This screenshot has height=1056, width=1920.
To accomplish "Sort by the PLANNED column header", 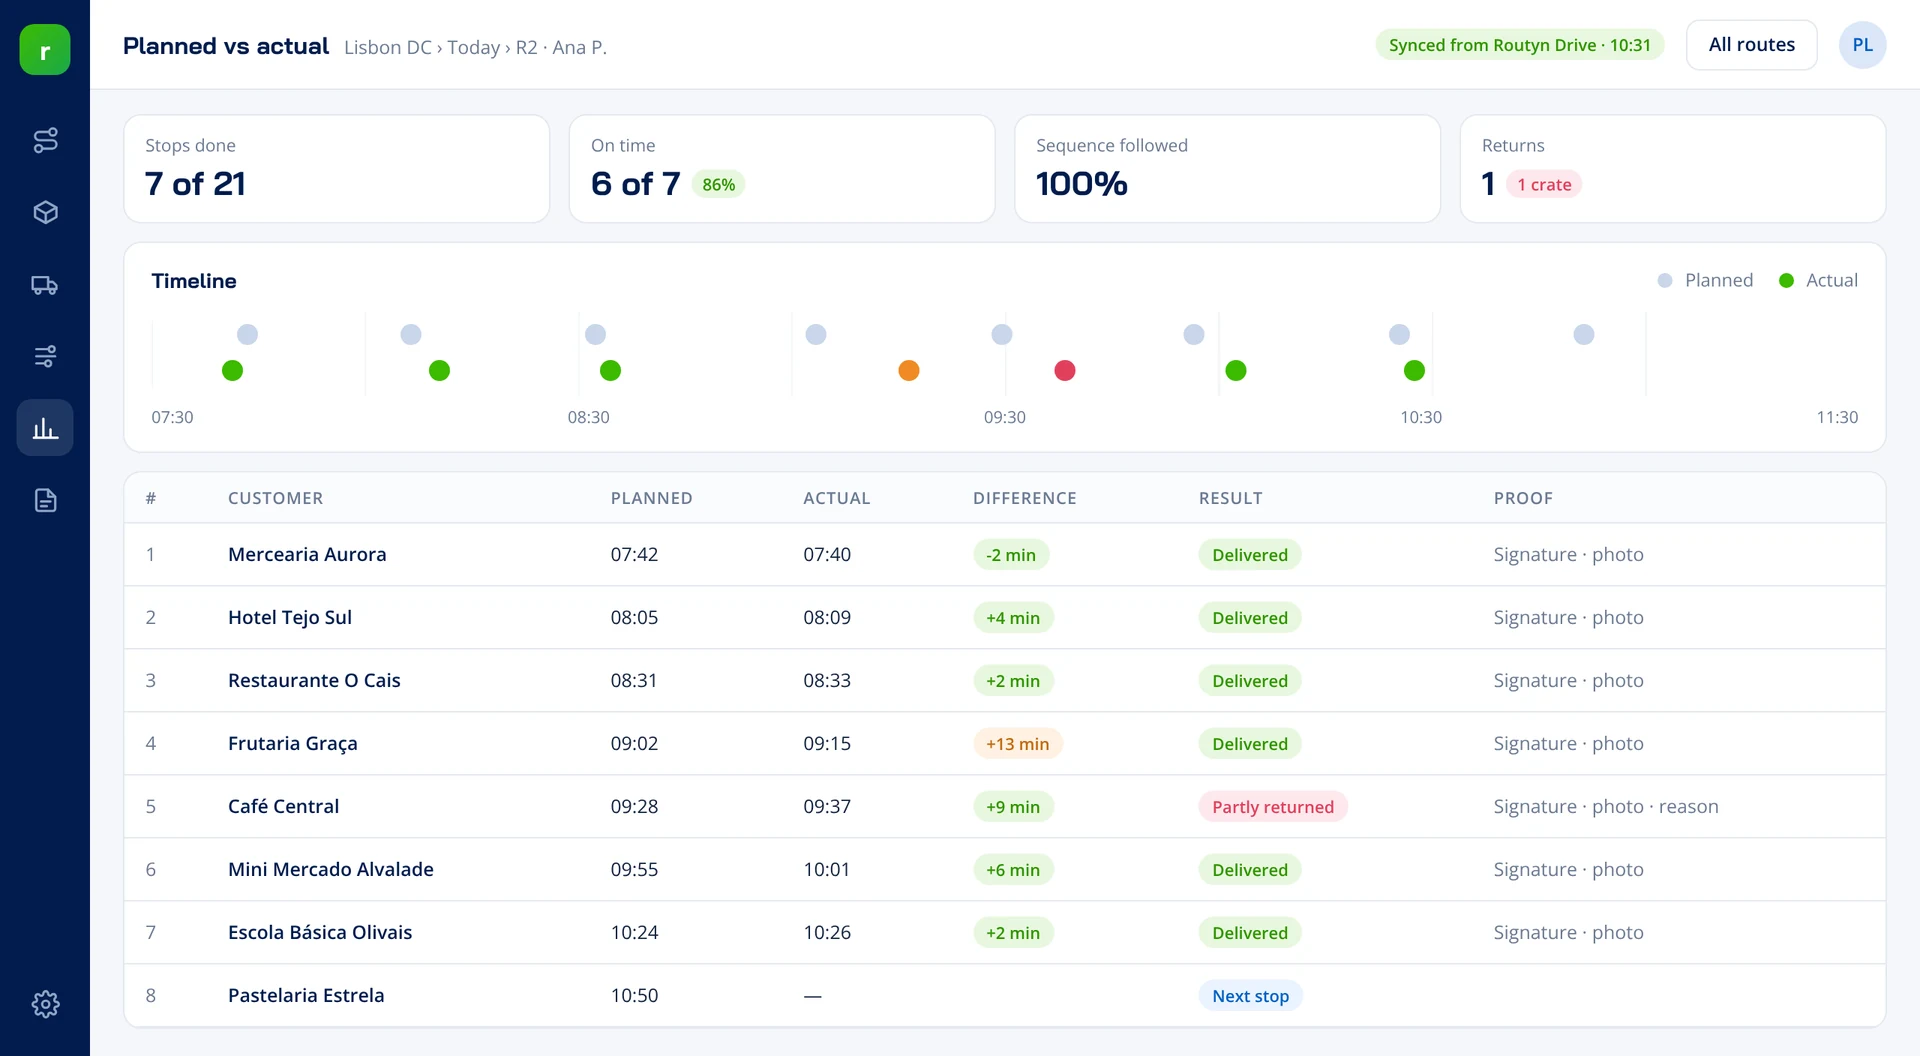I will [651, 498].
